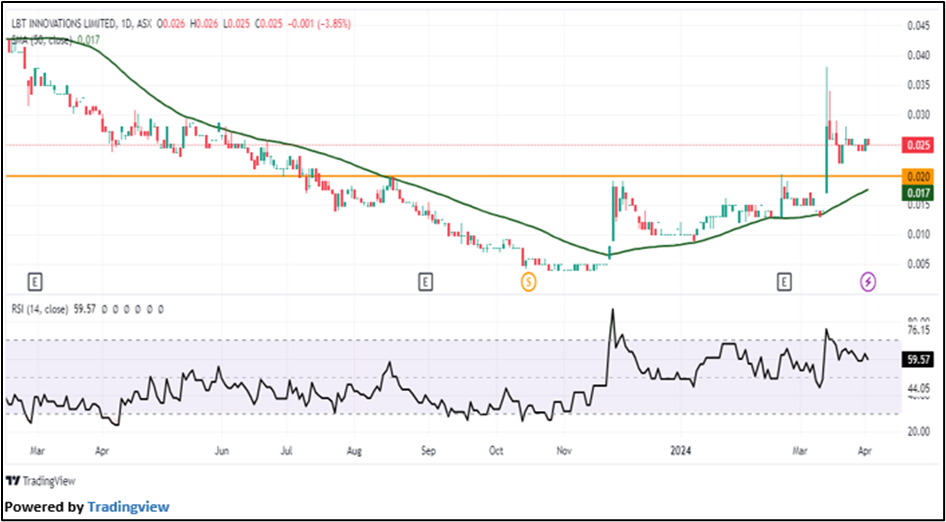Click the TradingView logo
This screenshot has height=522, width=946.
point(41,481)
